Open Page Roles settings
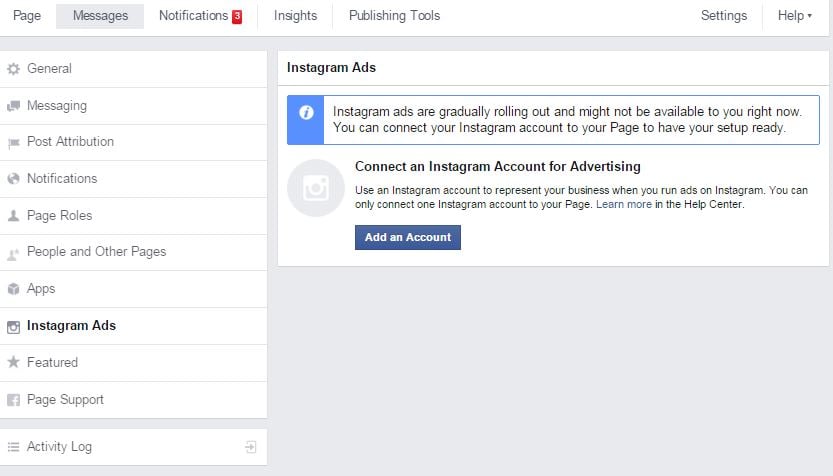Viewport: 833px width, 476px height. click(x=133, y=216)
